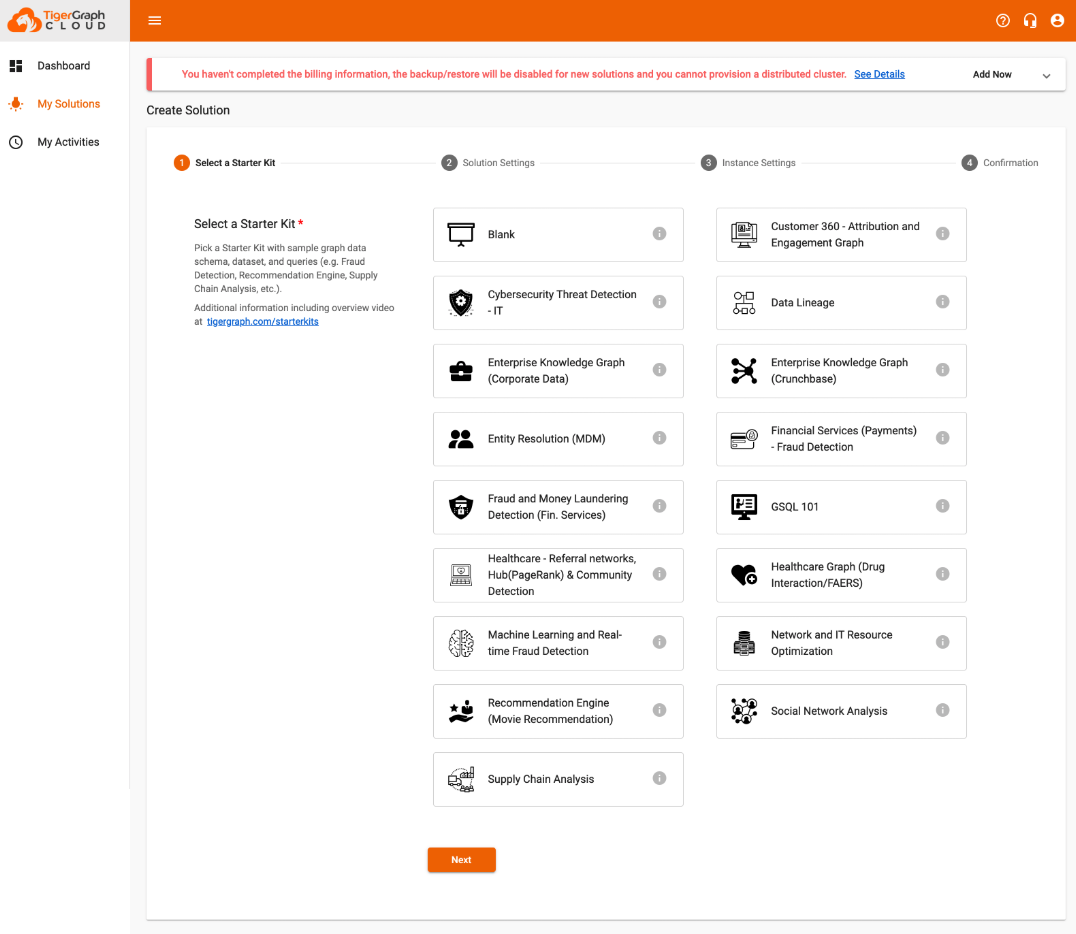
Task: Select Network and IT Resource Optimization card
Action: click(841, 643)
